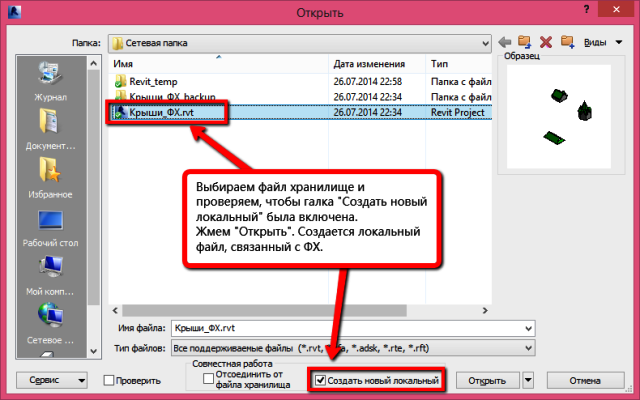The height and width of the screenshot is (400, 640).
Task: Sort by the Имя column header
Action: pos(219,64)
